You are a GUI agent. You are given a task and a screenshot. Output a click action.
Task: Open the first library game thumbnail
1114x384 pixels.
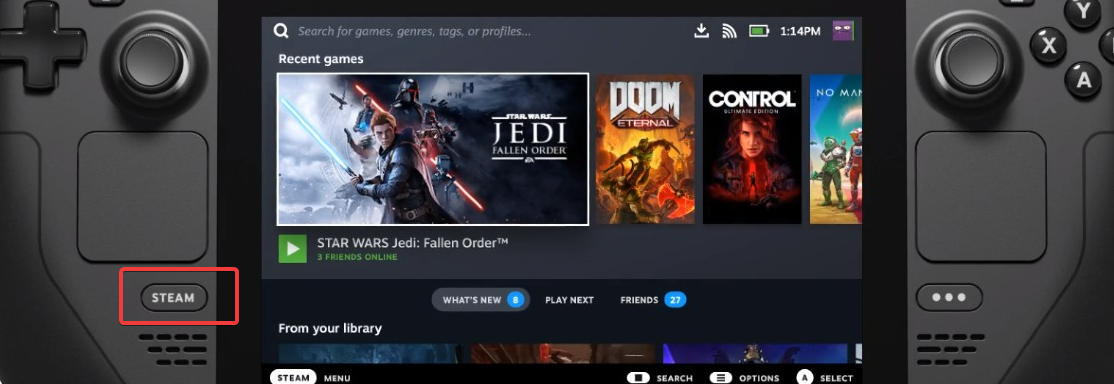pyautogui.click(x=369, y=353)
